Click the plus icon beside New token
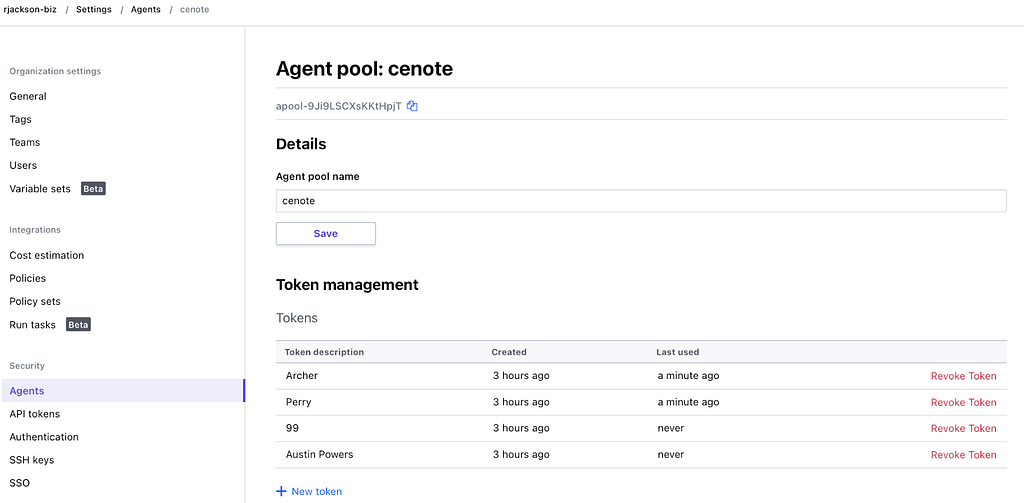Viewport: 1024px width, 503px height. pos(281,491)
